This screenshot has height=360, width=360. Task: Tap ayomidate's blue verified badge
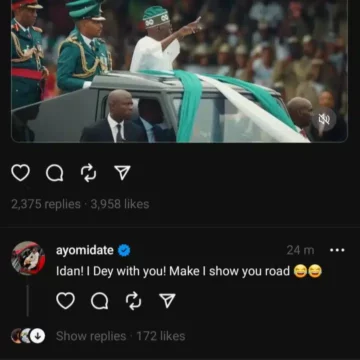(124, 251)
